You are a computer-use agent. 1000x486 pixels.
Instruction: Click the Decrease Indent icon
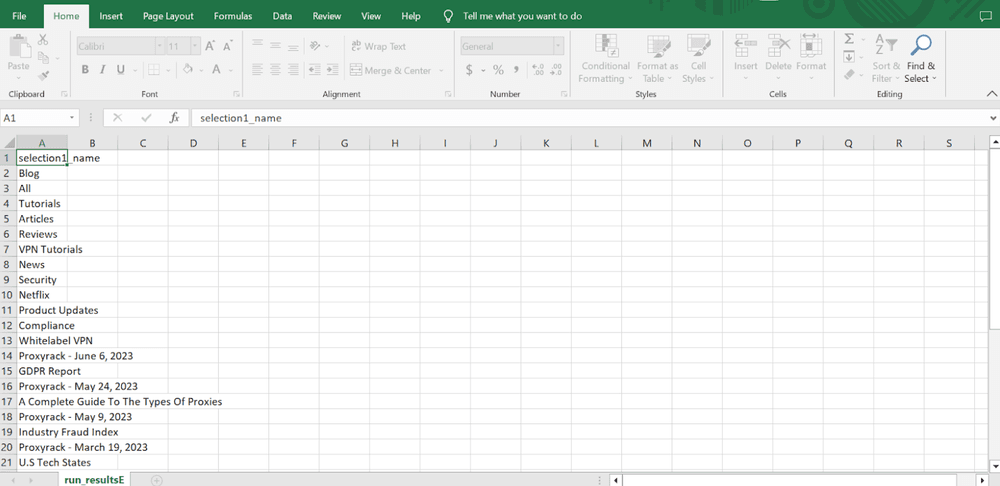pyautogui.click(x=314, y=70)
